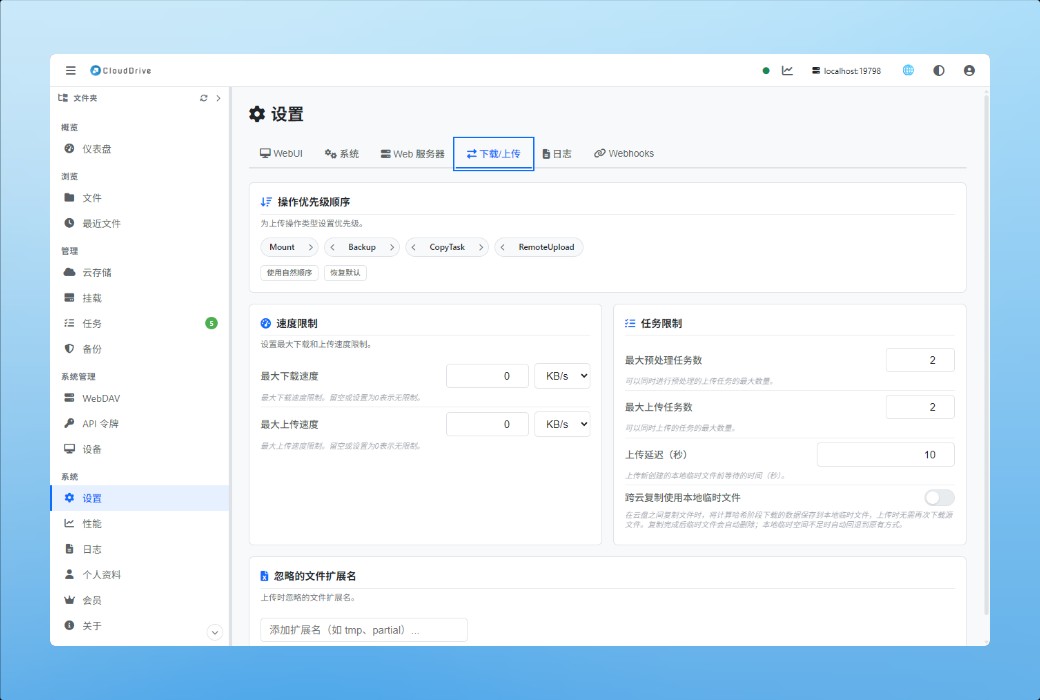Open 最近文件 in sidebar
Viewport: 1040px width, 700px height.
(x=140, y=224)
